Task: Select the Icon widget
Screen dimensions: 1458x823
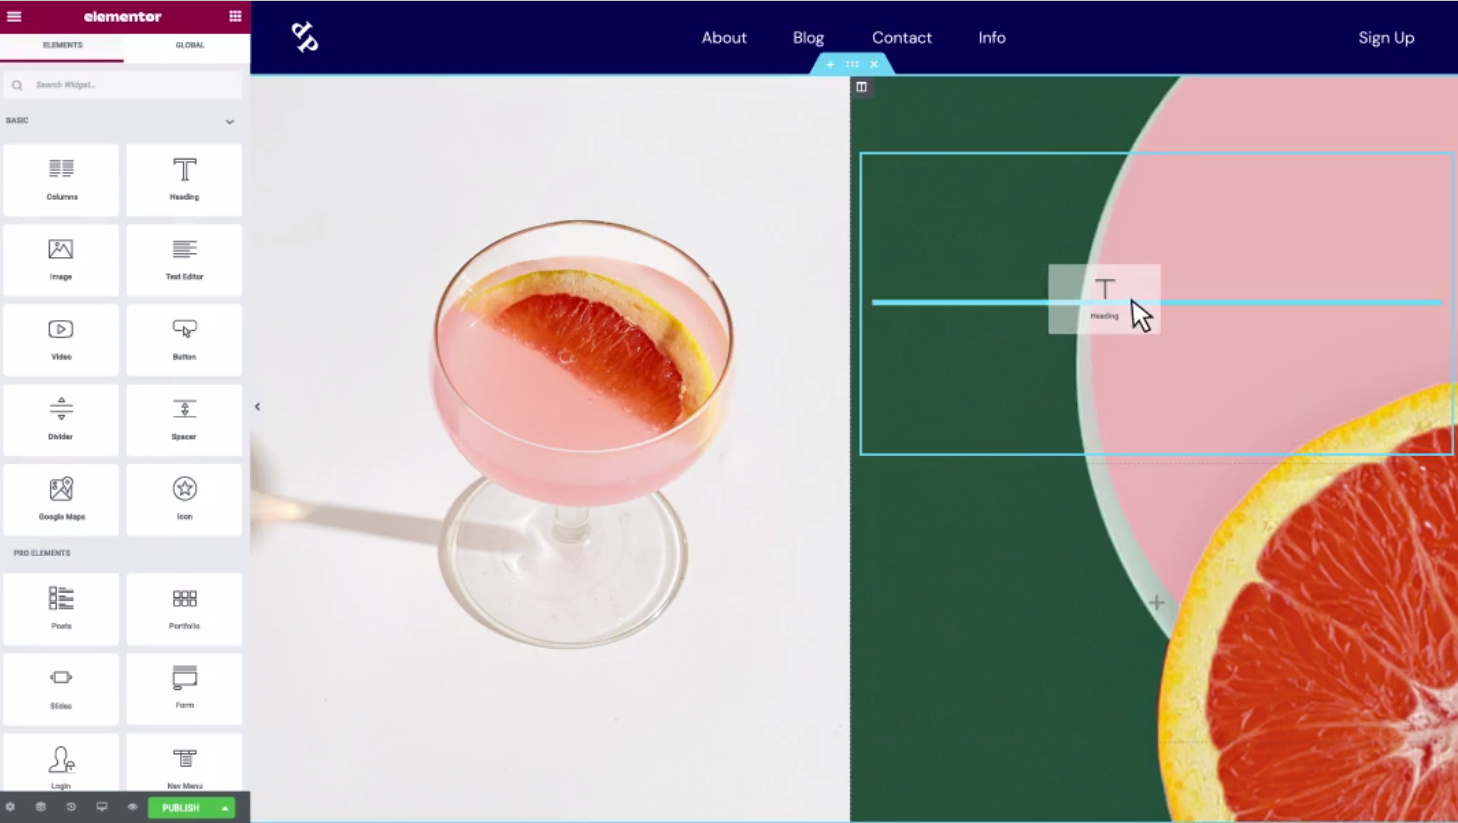Action: (184, 500)
